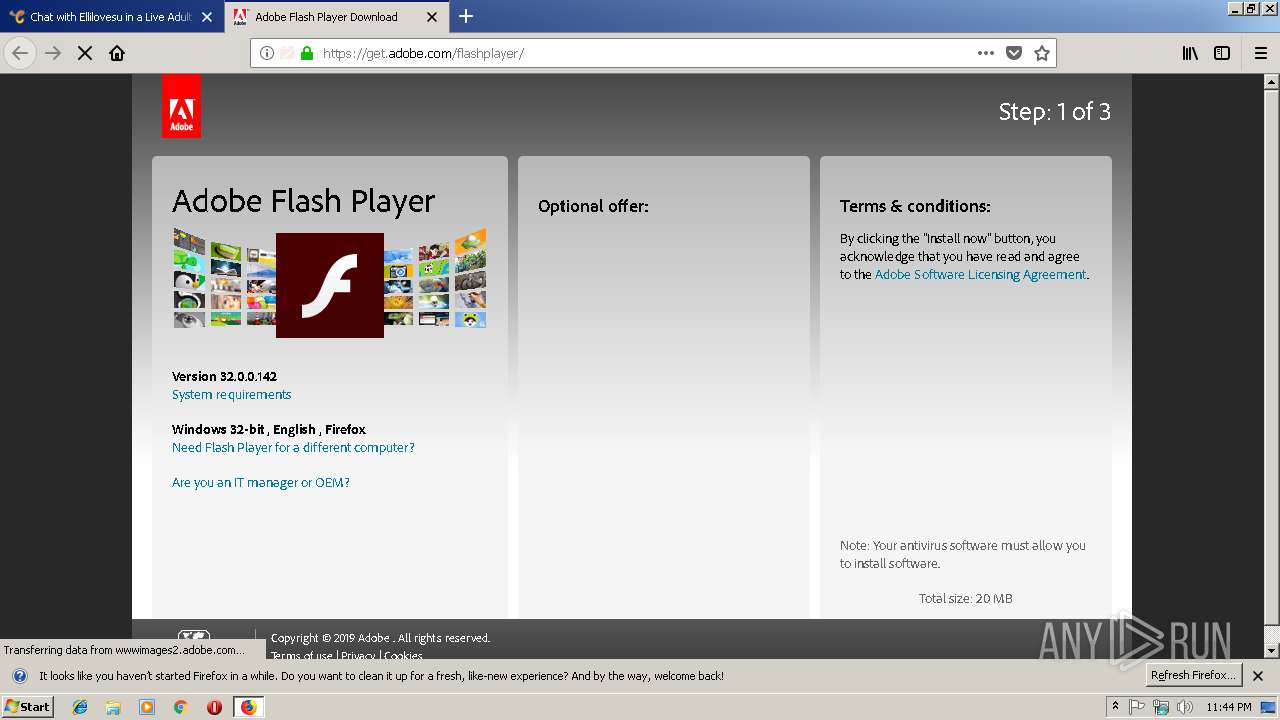Click the copyright 2019 Adobe text
The image size is (1280, 720).
pos(380,638)
